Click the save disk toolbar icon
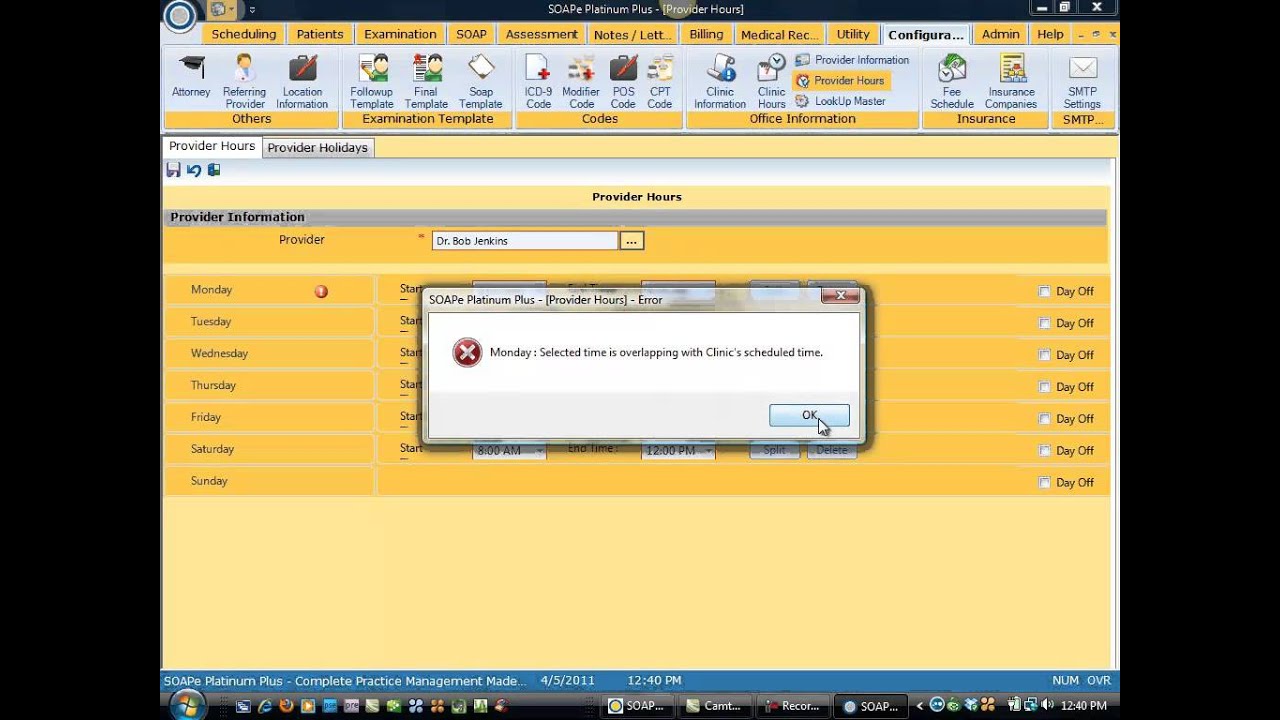1280x720 pixels. pyautogui.click(x=173, y=170)
